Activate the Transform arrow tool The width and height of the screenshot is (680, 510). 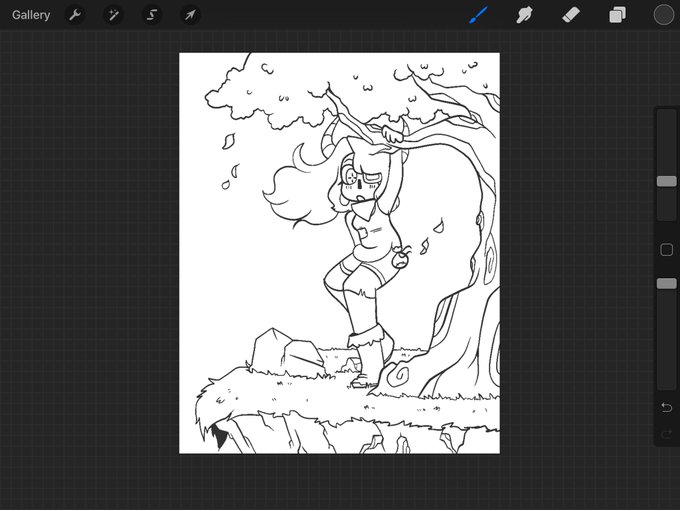pyautogui.click(x=190, y=15)
